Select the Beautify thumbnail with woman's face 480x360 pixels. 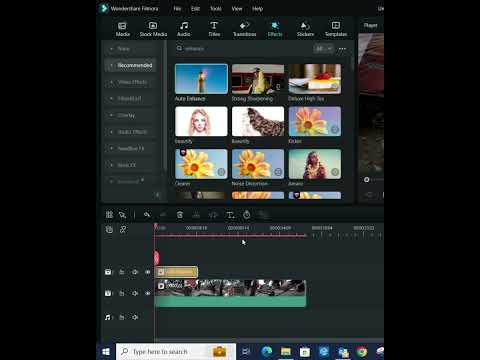point(201,121)
